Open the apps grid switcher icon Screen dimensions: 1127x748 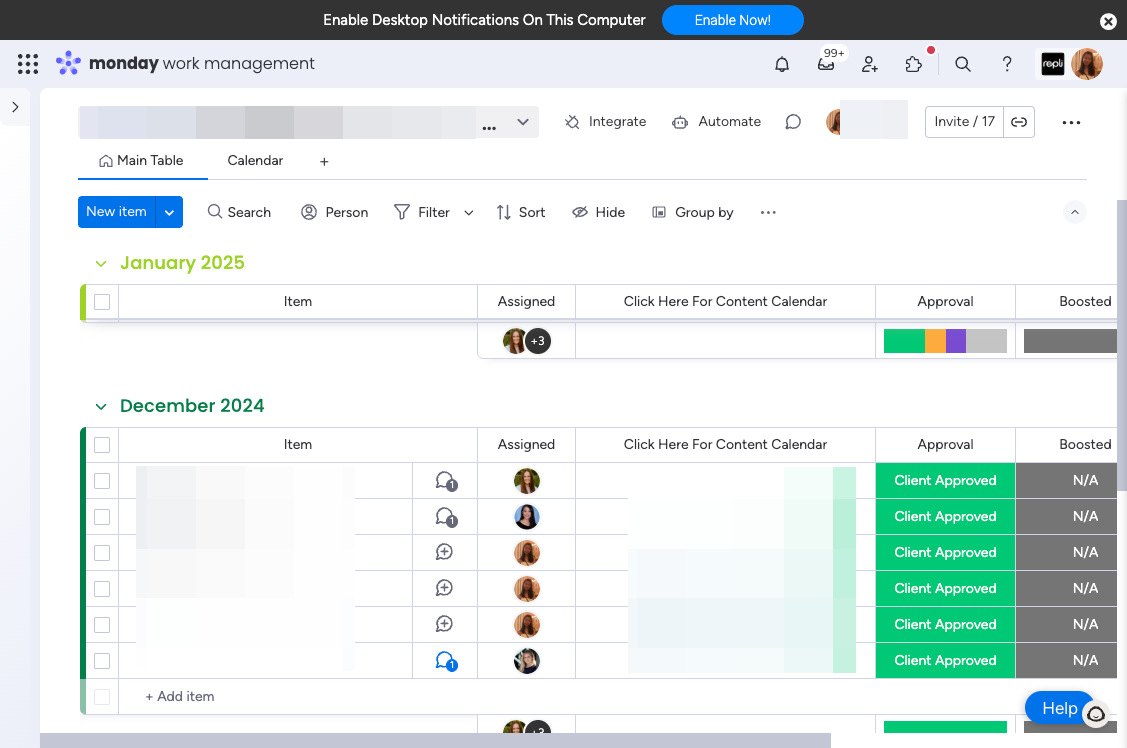tap(28, 64)
